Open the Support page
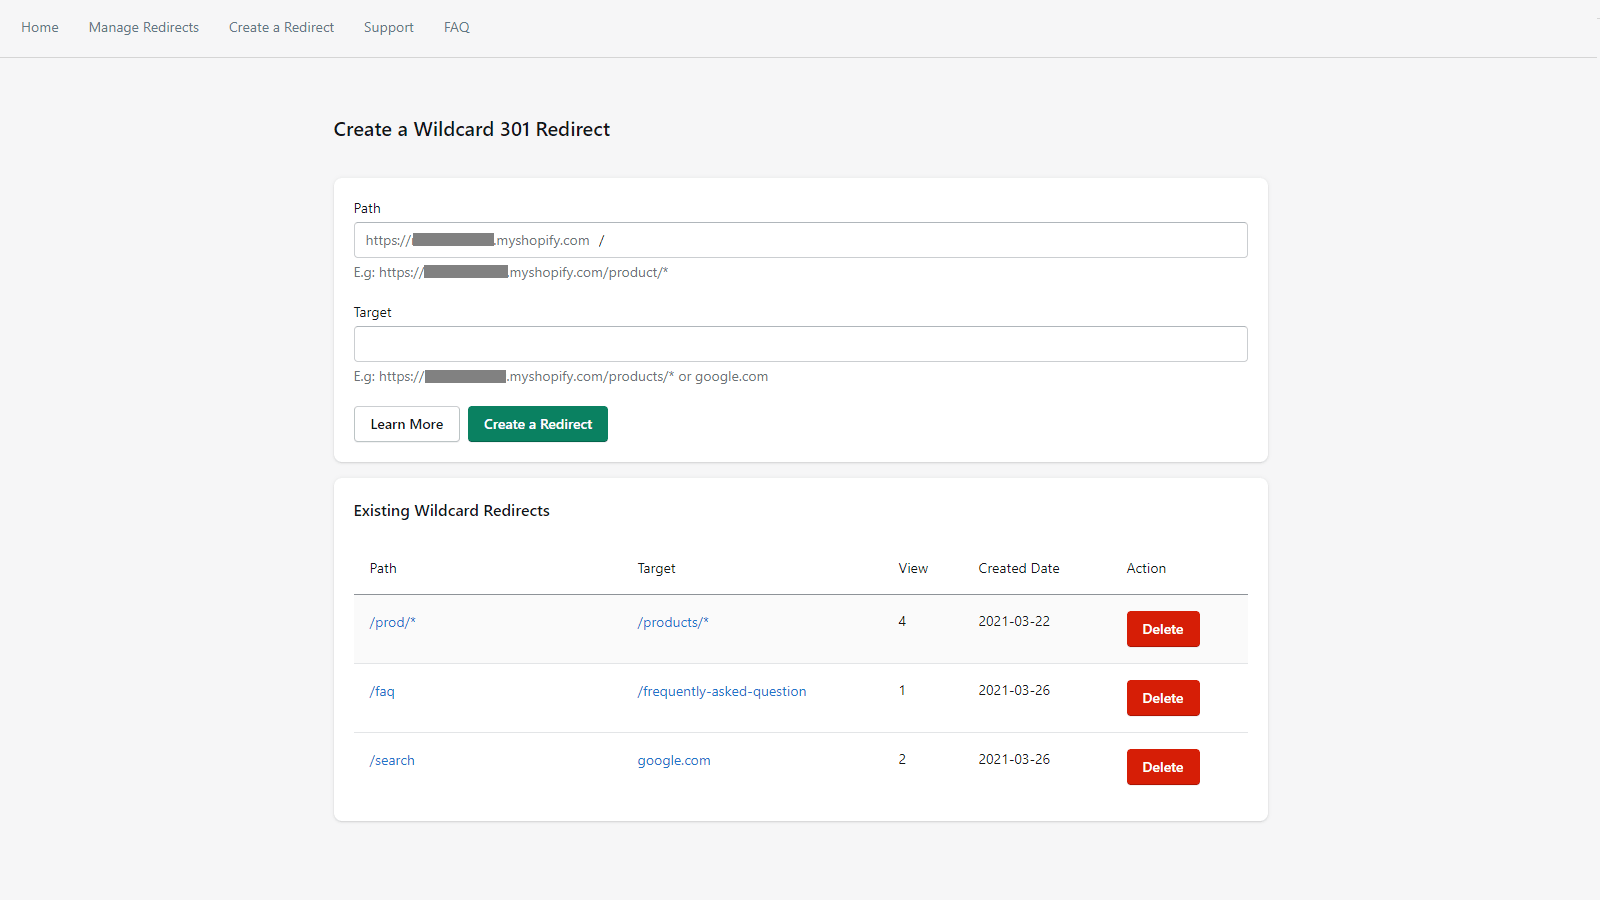Viewport: 1600px width, 900px height. click(x=388, y=27)
